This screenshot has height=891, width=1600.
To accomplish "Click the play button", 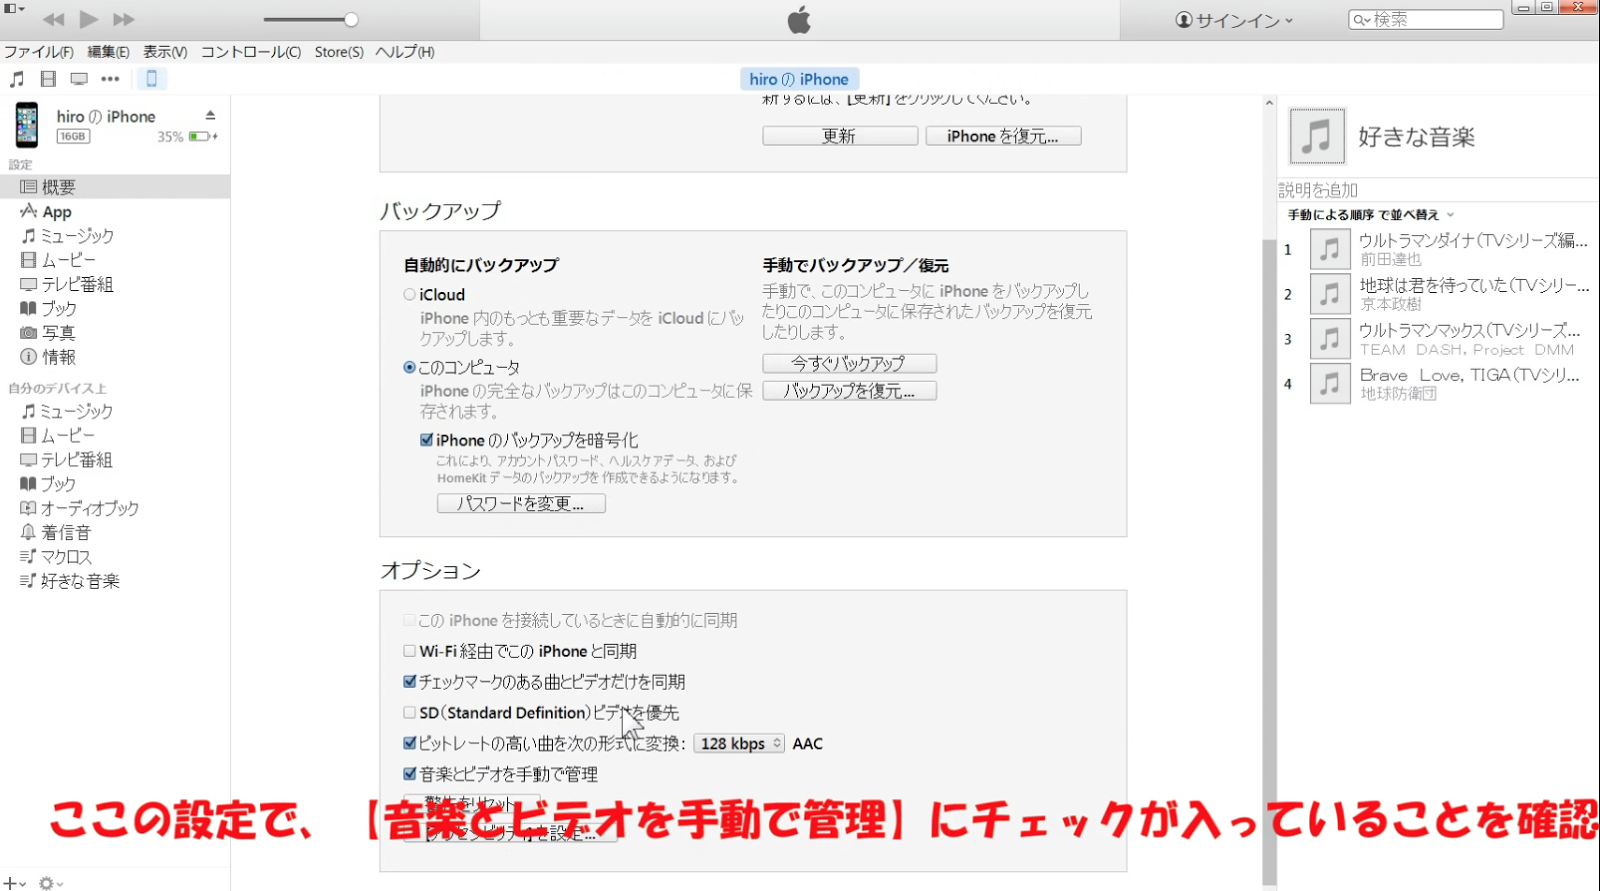I will [x=89, y=19].
